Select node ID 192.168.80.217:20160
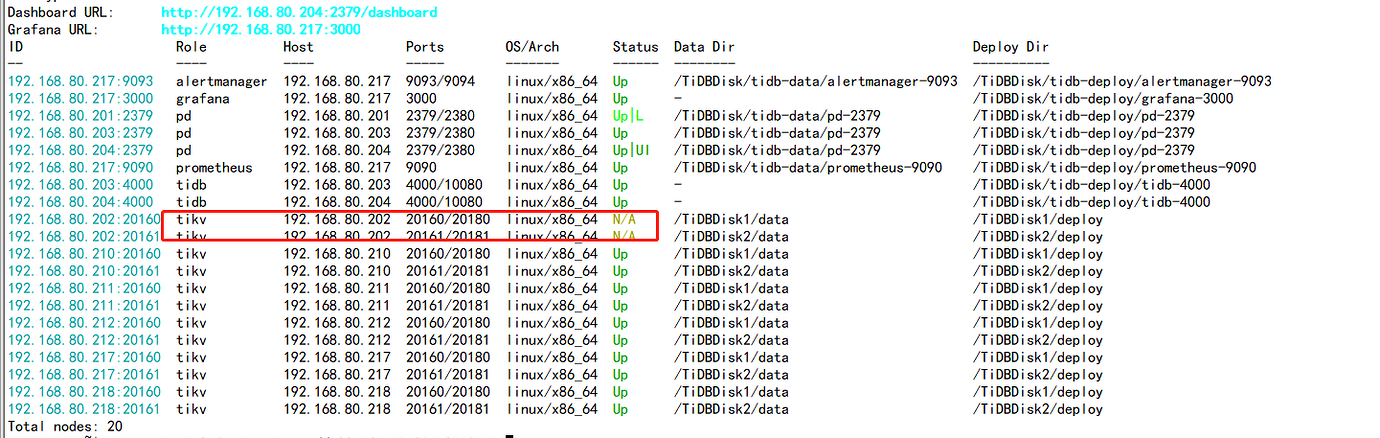The width and height of the screenshot is (1380, 438). click(x=84, y=357)
